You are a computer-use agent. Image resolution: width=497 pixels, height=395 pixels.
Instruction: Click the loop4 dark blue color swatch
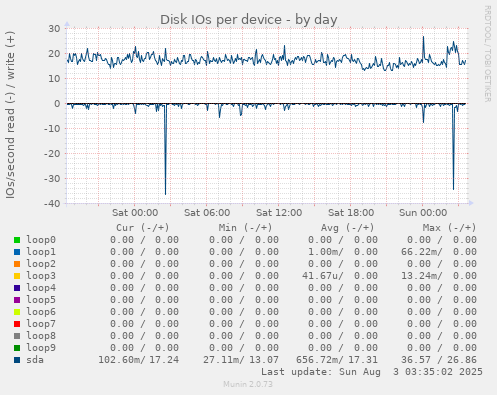click(x=17, y=288)
